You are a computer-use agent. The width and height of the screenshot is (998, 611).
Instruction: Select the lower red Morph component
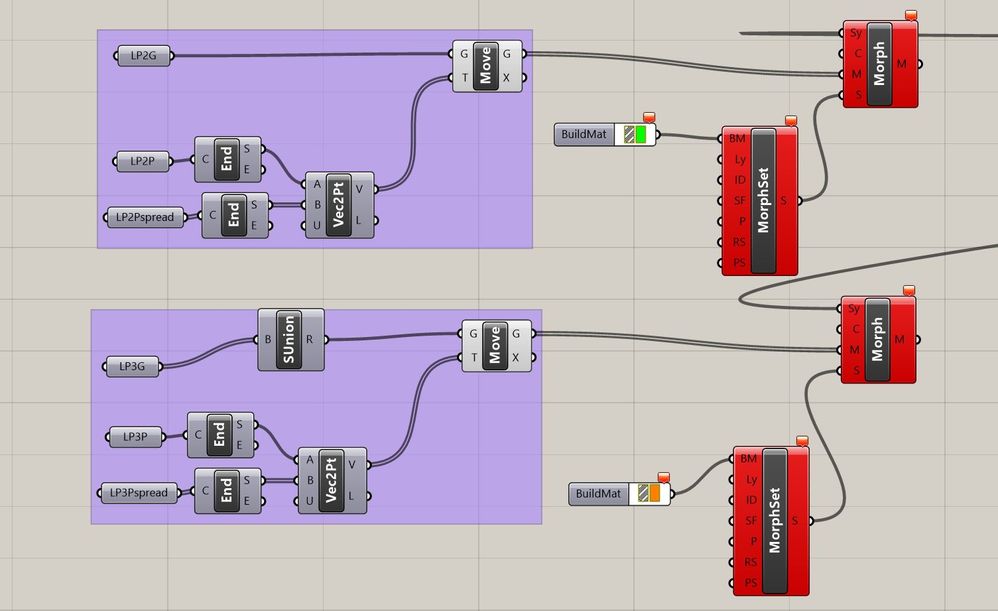[877, 339]
